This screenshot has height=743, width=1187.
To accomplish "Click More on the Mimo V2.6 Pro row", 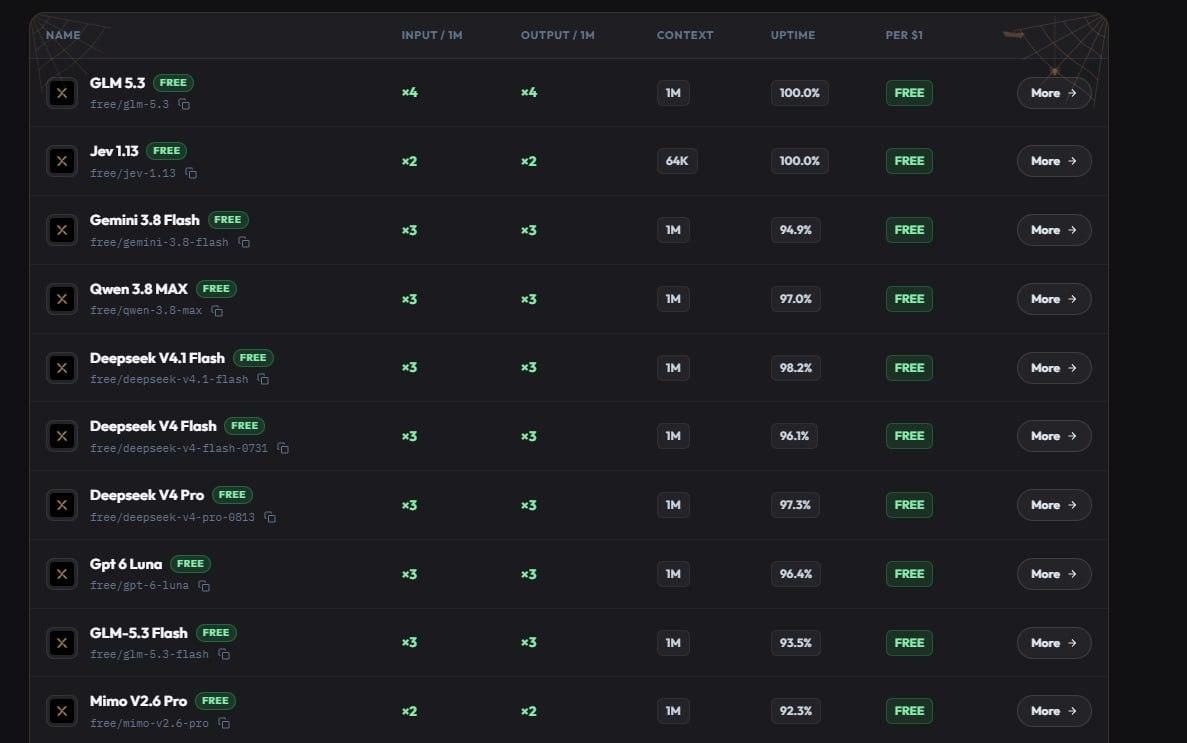I will 1054,711.
